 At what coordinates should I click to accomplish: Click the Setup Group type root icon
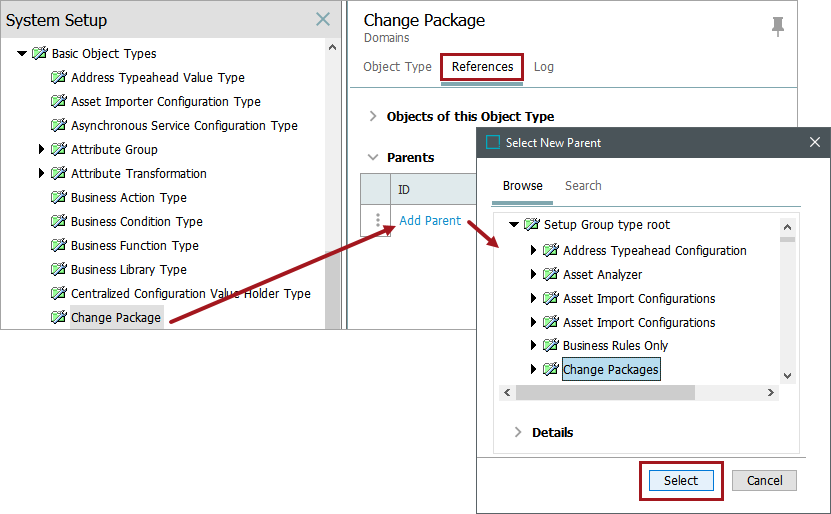click(532, 225)
